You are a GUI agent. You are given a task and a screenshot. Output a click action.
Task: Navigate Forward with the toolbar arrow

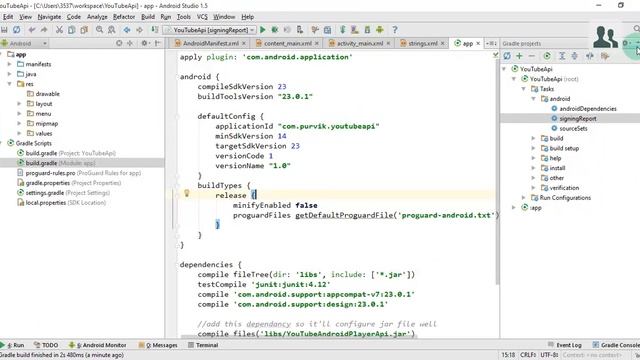coord(139,30)
